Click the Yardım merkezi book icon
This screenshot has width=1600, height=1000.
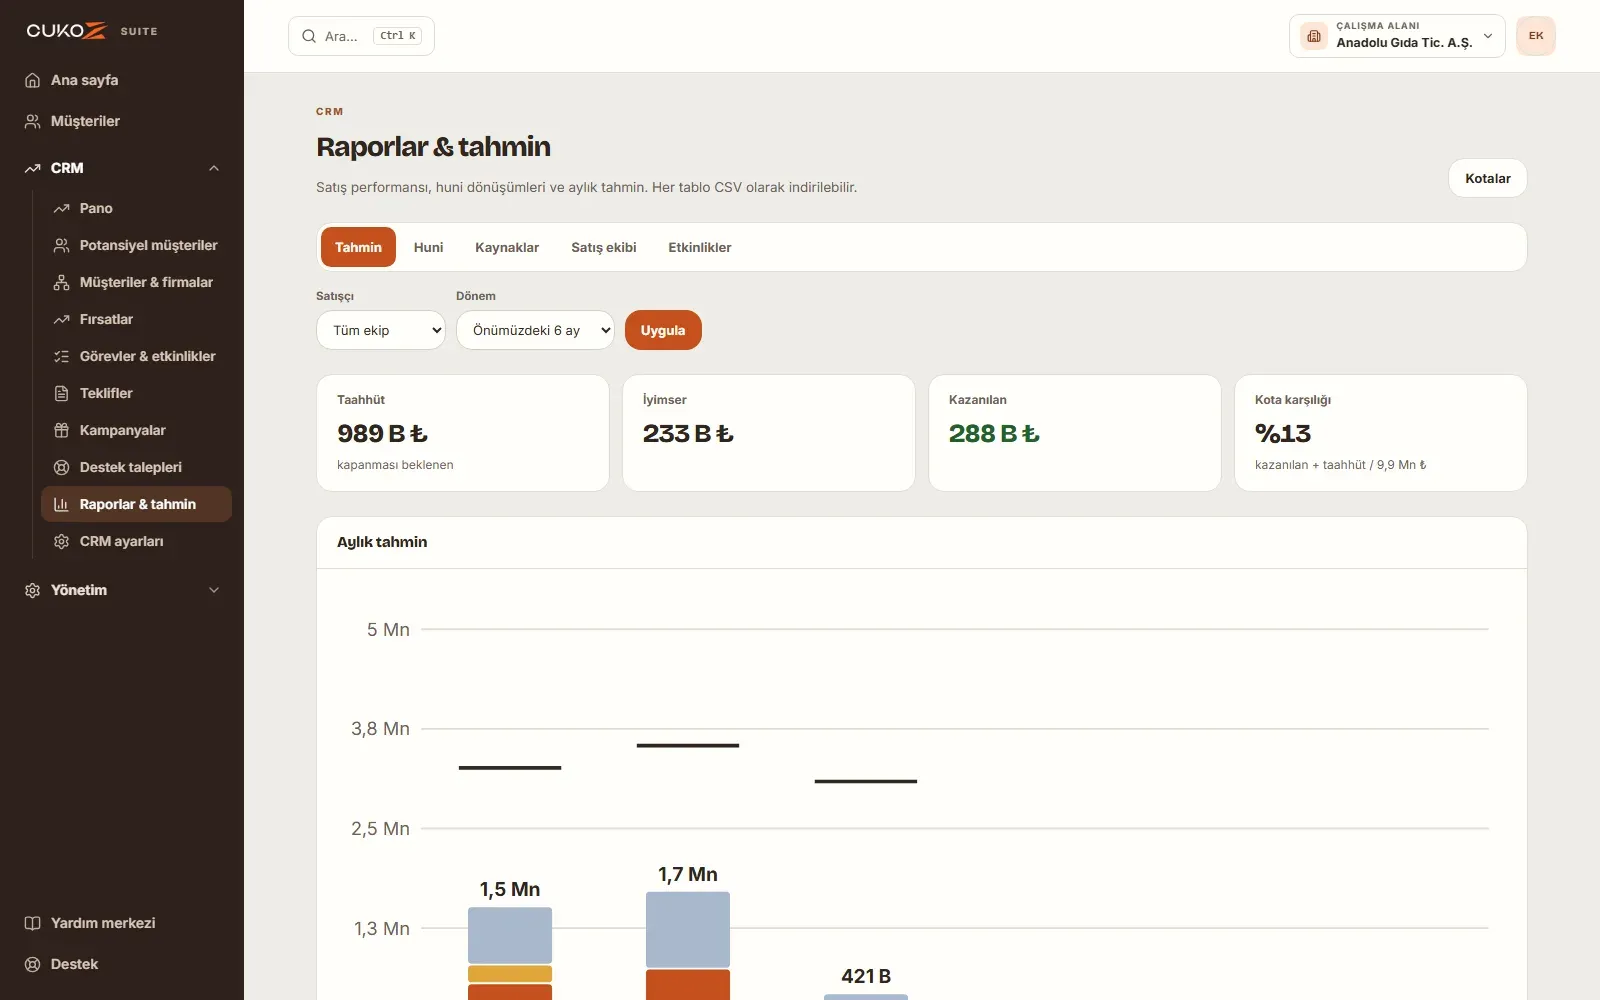click(32, 923)
